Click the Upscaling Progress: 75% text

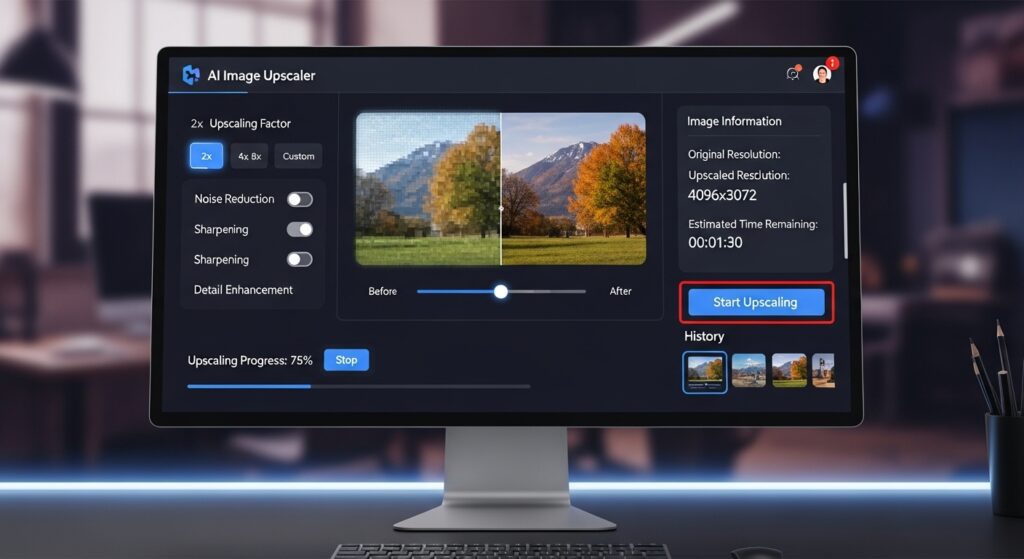(x=249, y=360)
